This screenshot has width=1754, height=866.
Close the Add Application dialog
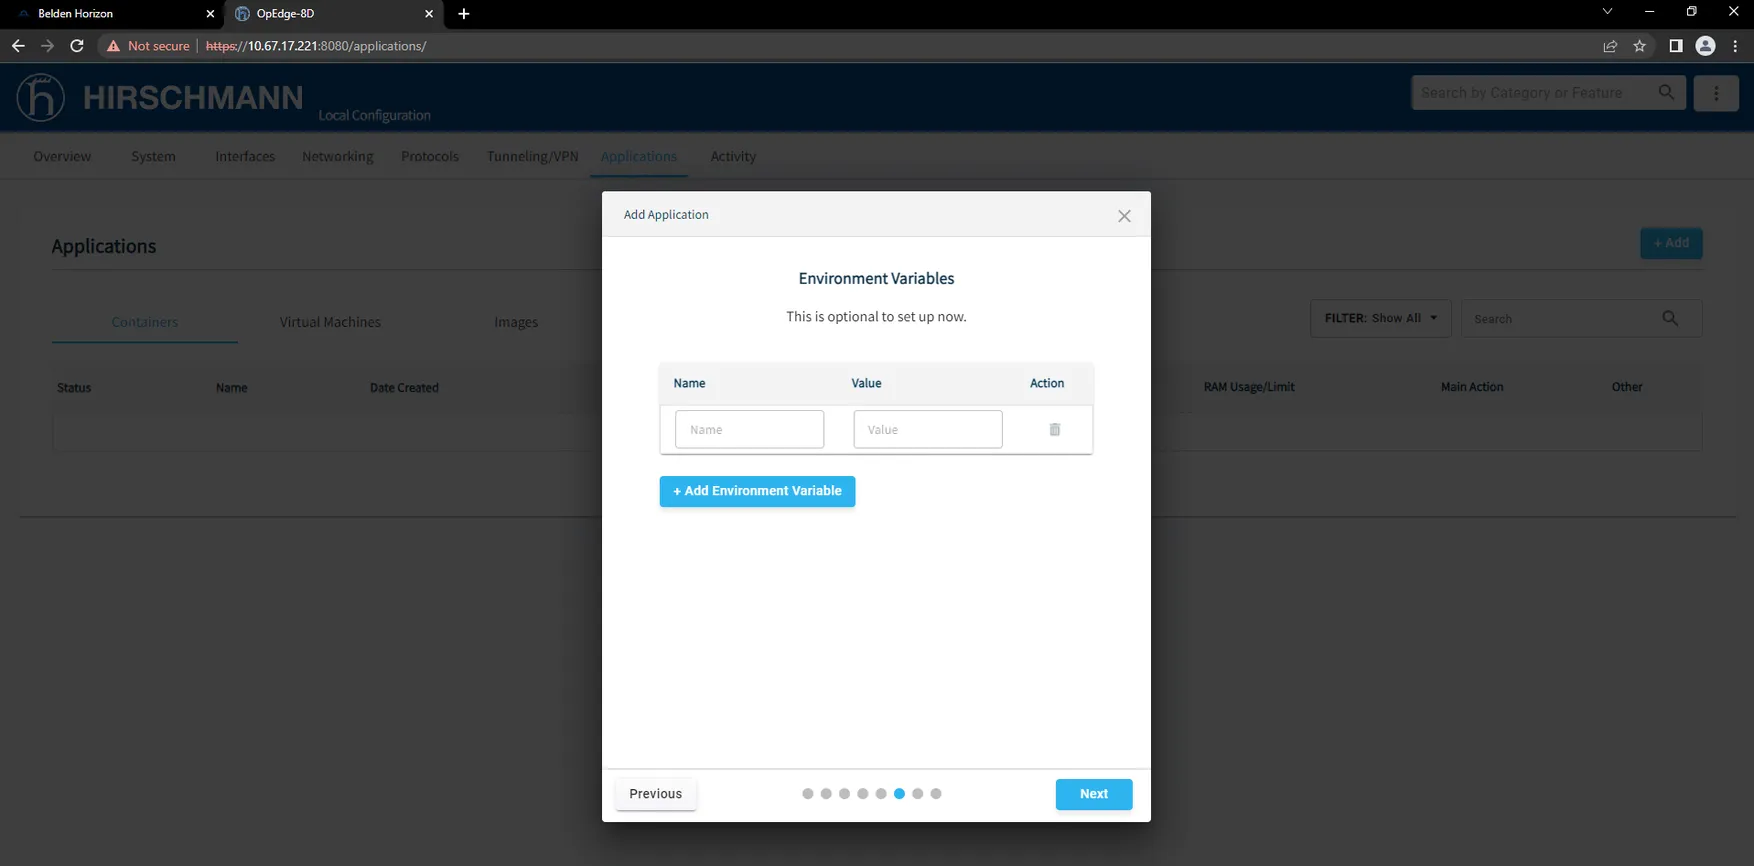click(x=1124, y=216)
